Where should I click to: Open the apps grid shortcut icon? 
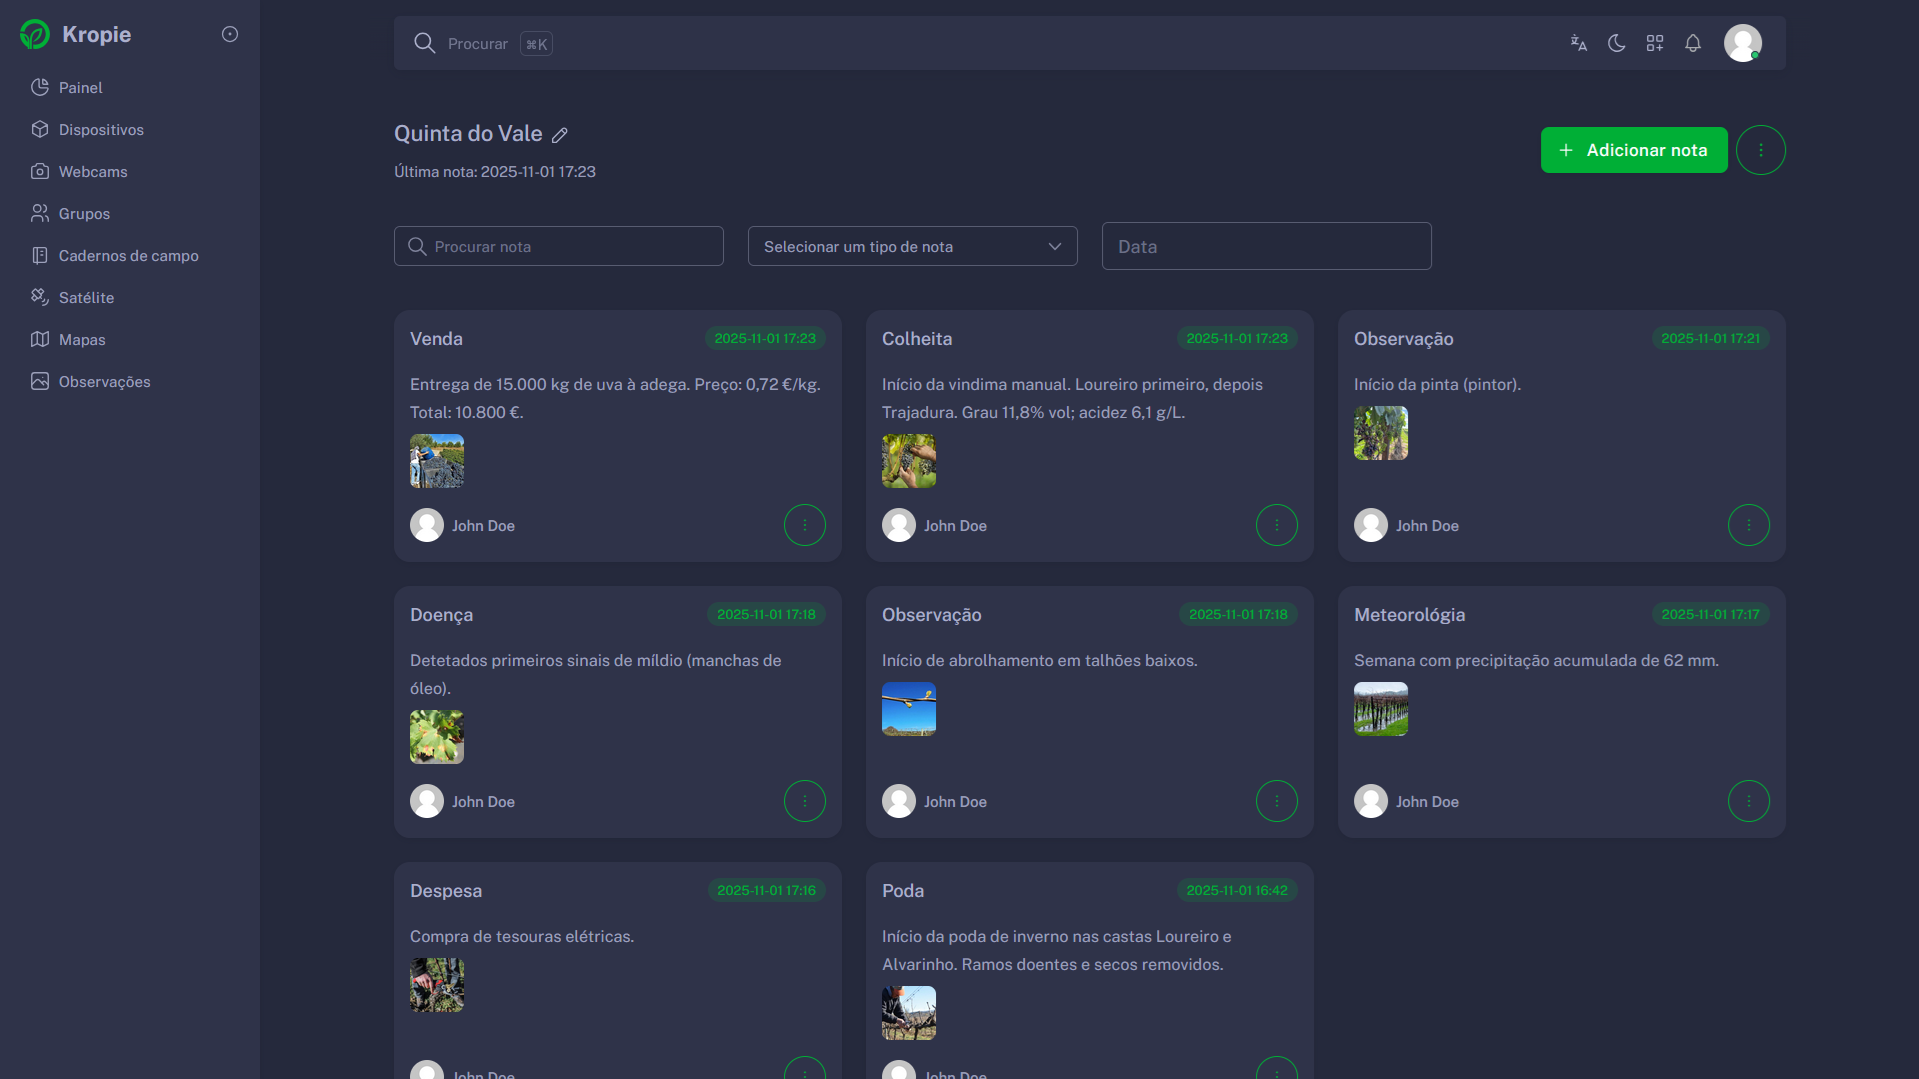(x=1654, y=43)
